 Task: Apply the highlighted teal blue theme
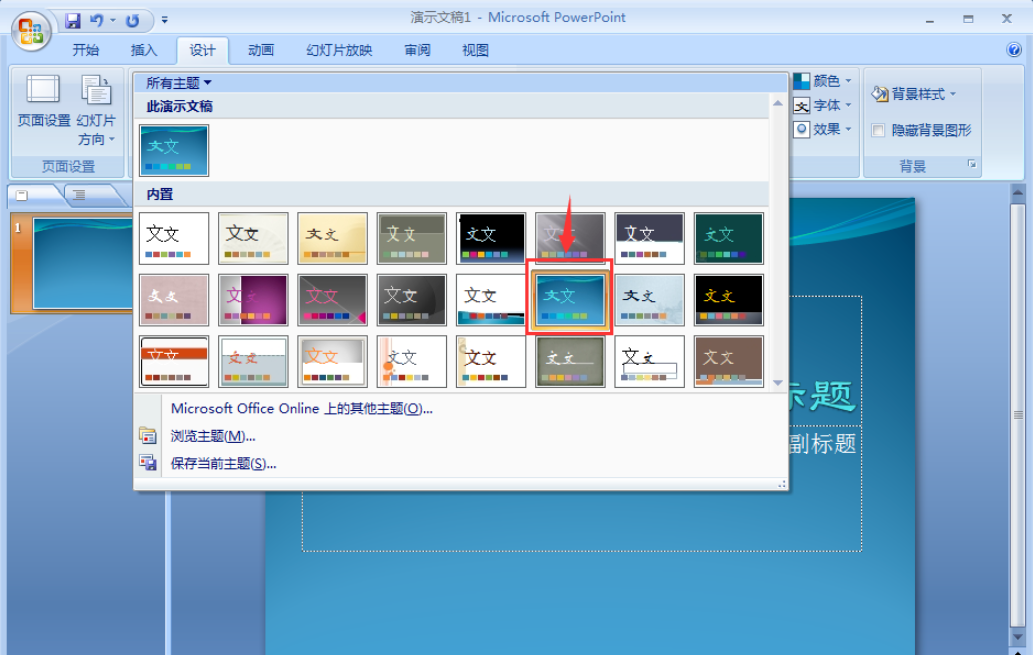pyautogui.click(x=570, y=300)
